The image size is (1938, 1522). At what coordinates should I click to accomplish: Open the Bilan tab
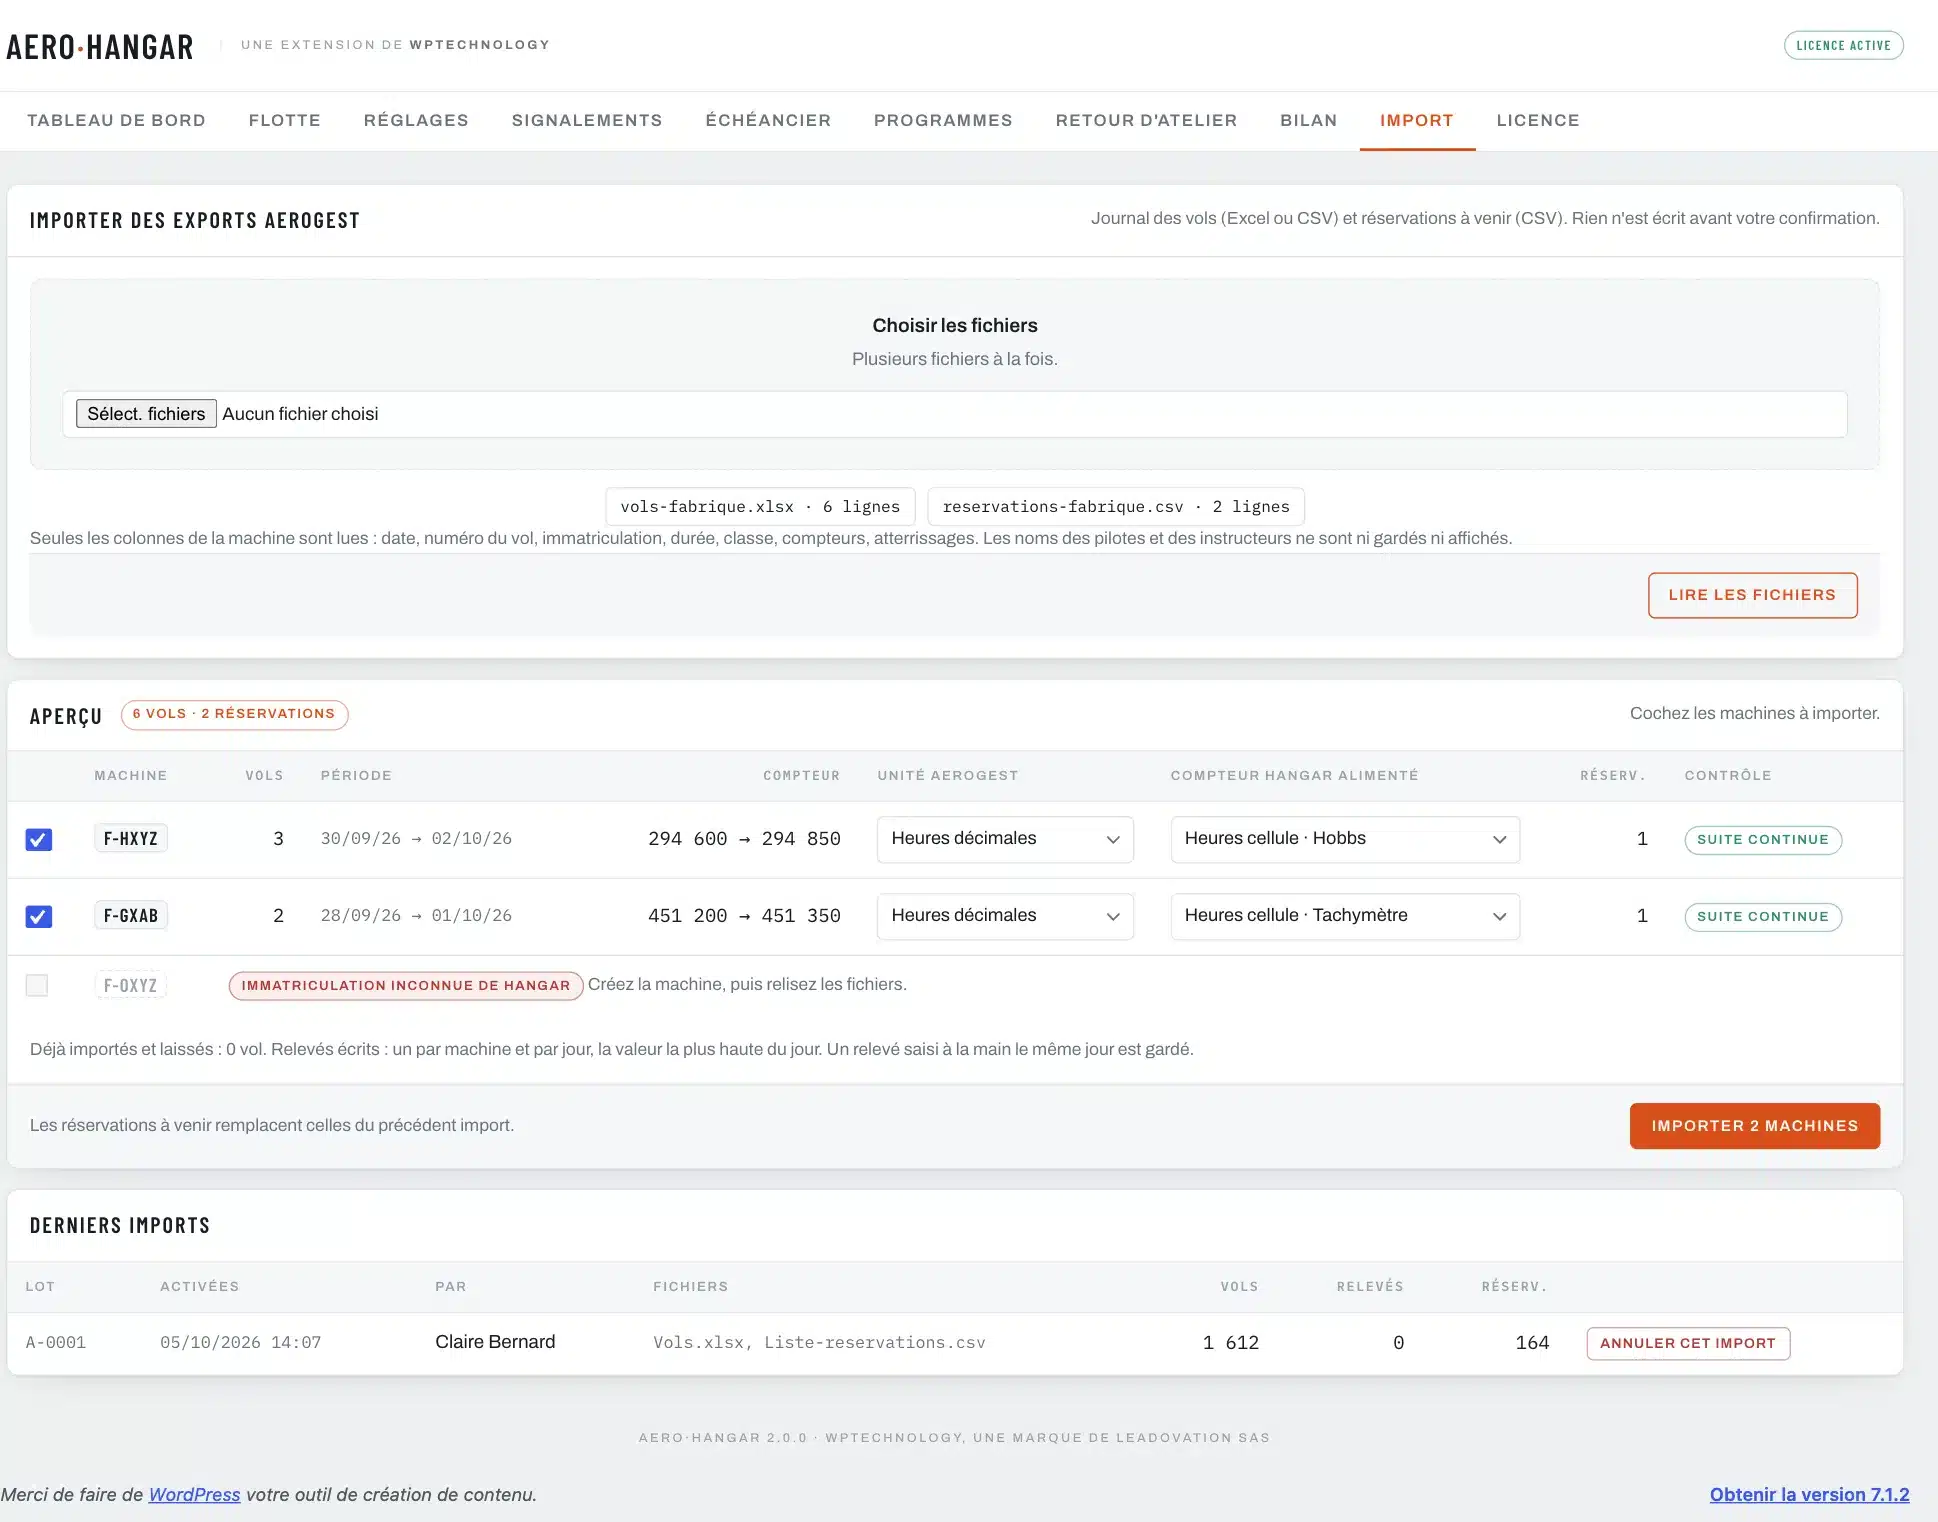(x=1309, y=120)
